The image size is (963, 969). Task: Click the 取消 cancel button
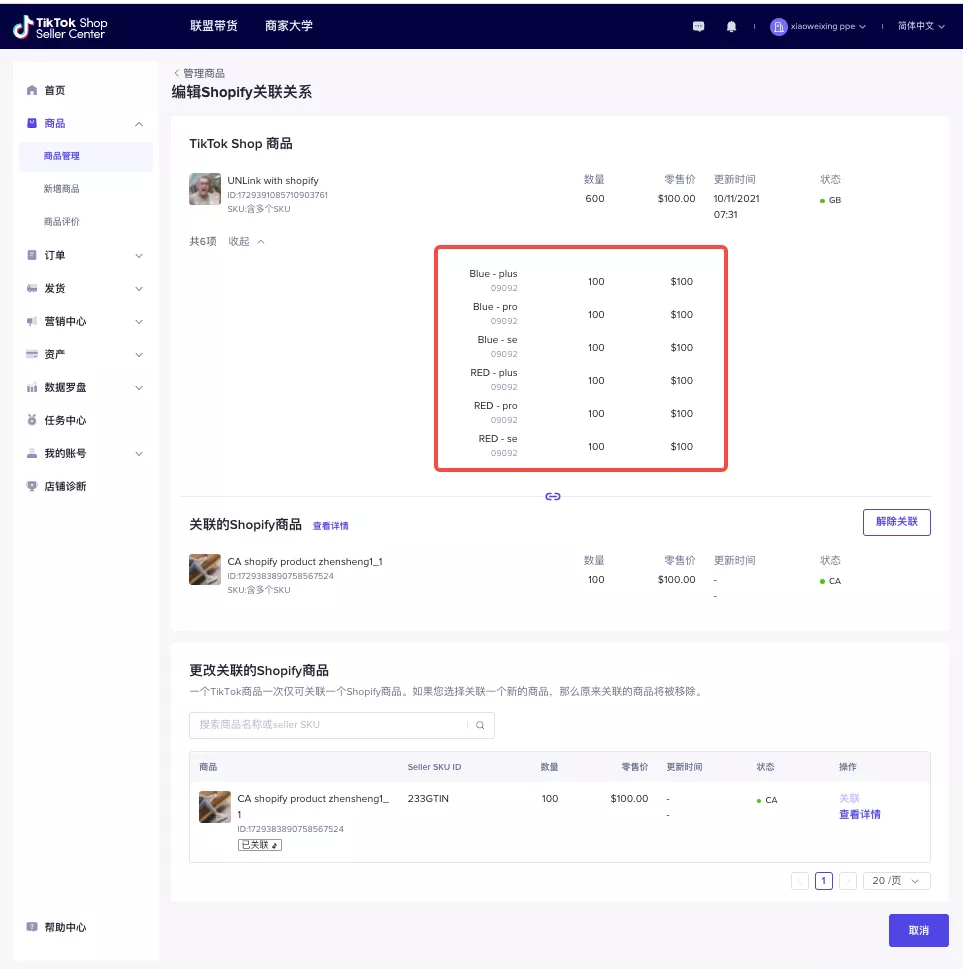[918, 930]
